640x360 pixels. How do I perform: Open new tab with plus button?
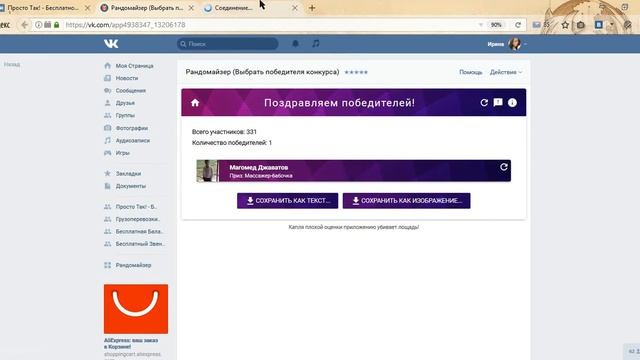[312, 8]
